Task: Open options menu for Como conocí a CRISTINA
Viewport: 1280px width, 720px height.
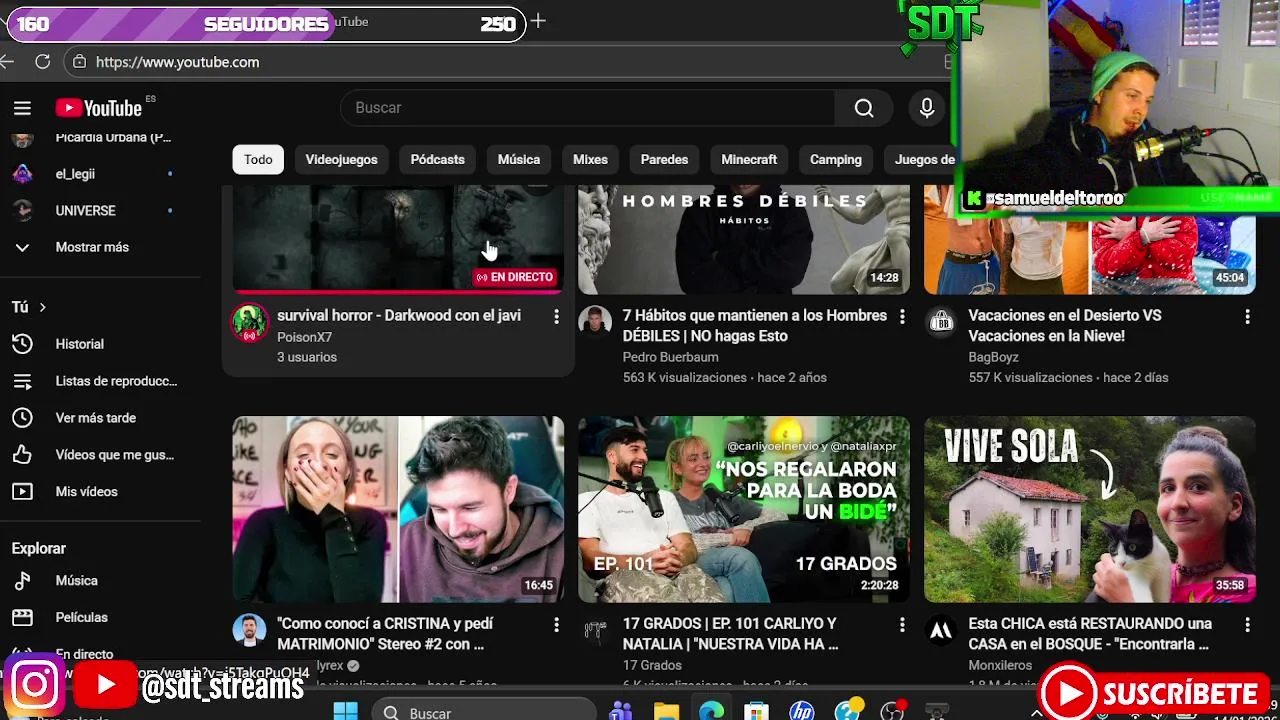Action: click(x=556, y=624)
